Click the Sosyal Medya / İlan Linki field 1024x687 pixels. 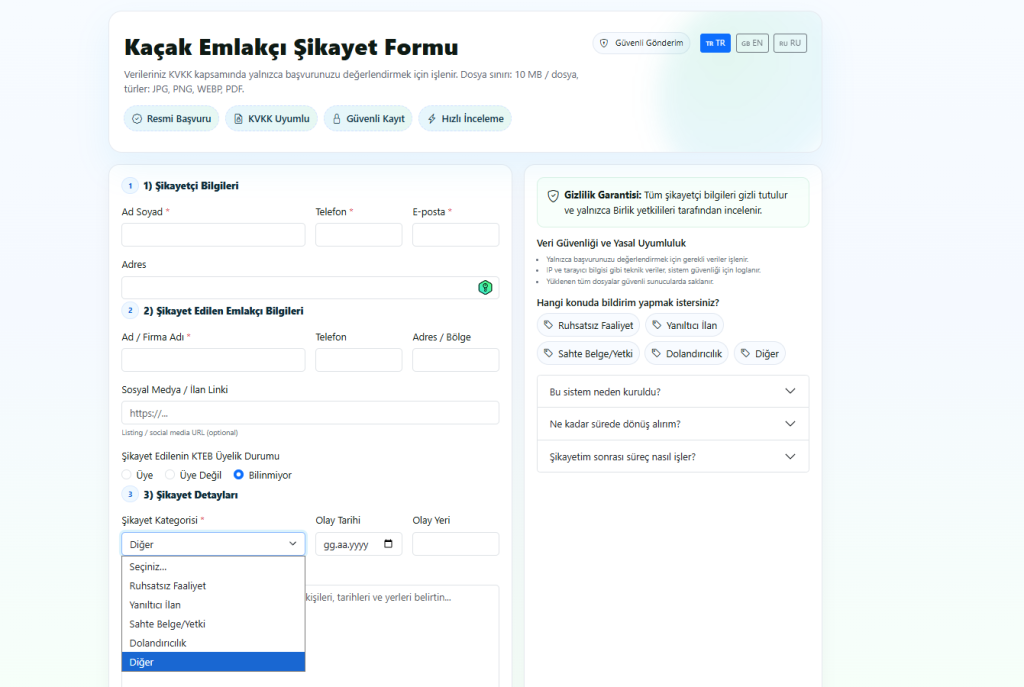310,413
